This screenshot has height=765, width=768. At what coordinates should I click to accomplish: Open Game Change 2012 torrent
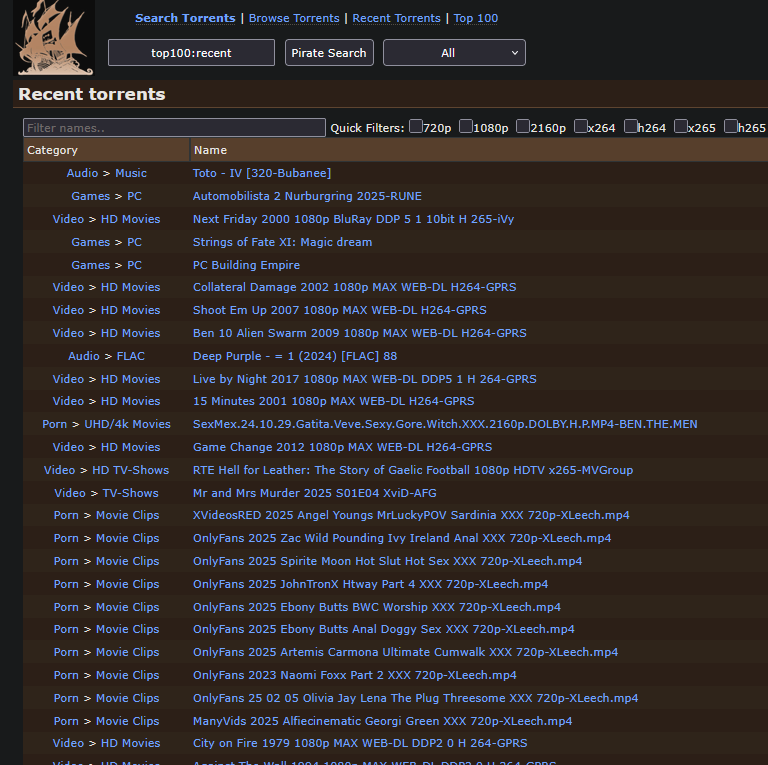coord(342,448)
